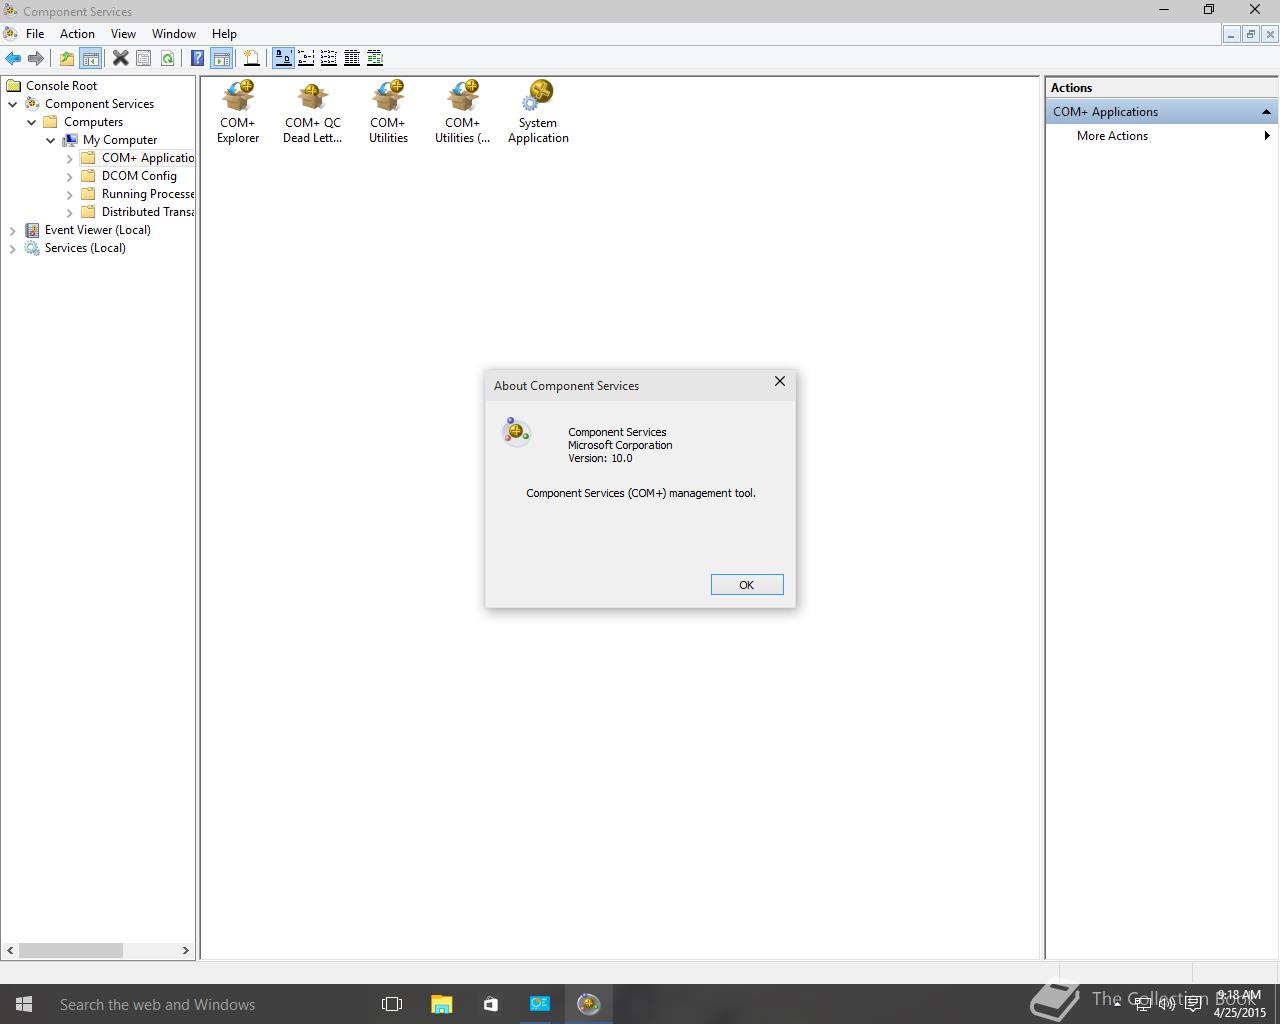Collapse the Component Services tree node
Screen dimensions: 1280x1024
click(13, 104)
